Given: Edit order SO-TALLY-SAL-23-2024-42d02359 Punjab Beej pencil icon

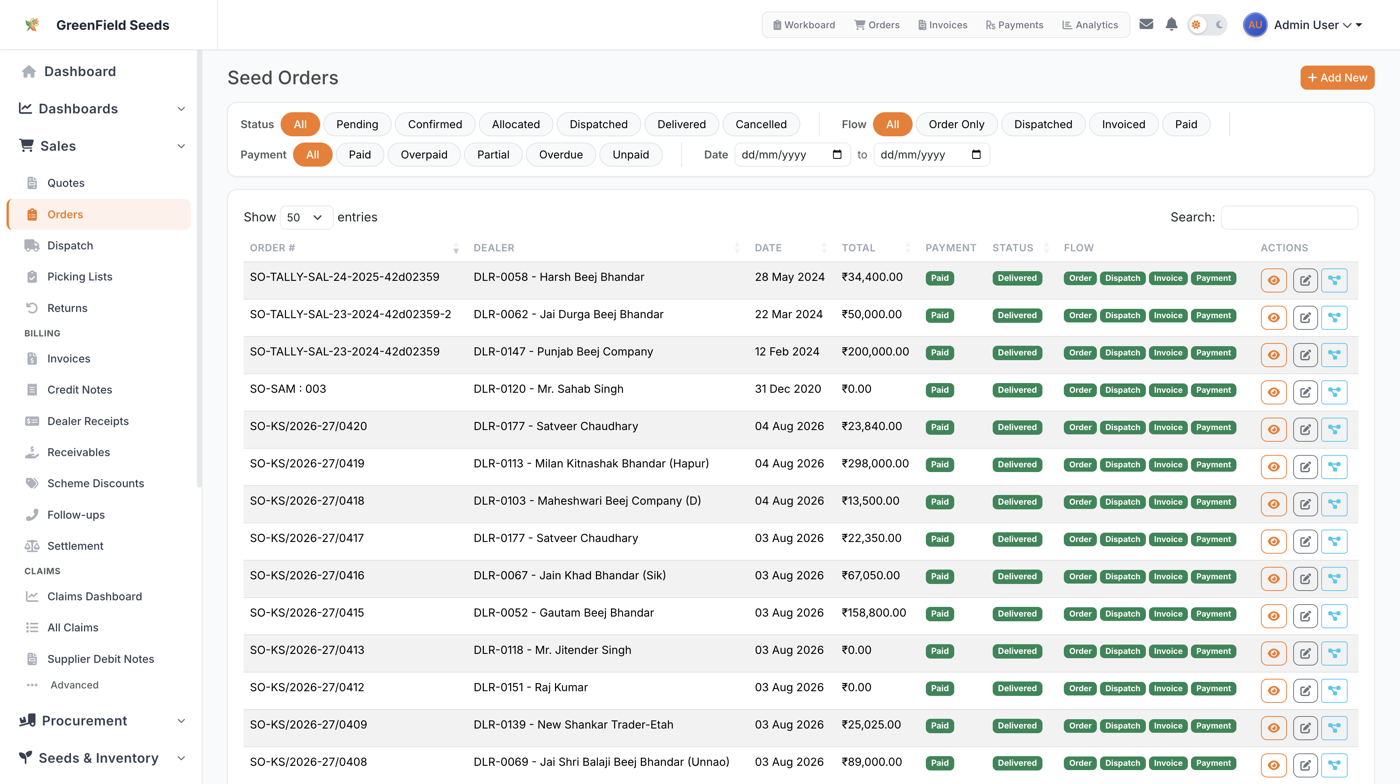Looking at the screenshot, I should pyautogui.click(x=1305, y=355).
